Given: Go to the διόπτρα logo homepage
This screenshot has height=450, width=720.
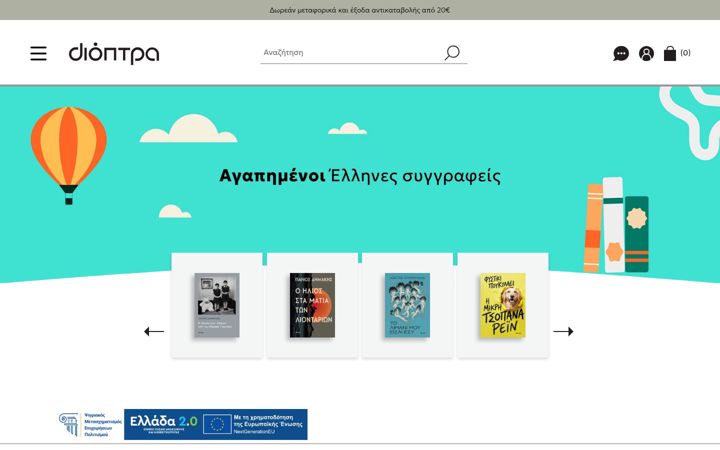Looking at the screenshot, I should 114,53.
